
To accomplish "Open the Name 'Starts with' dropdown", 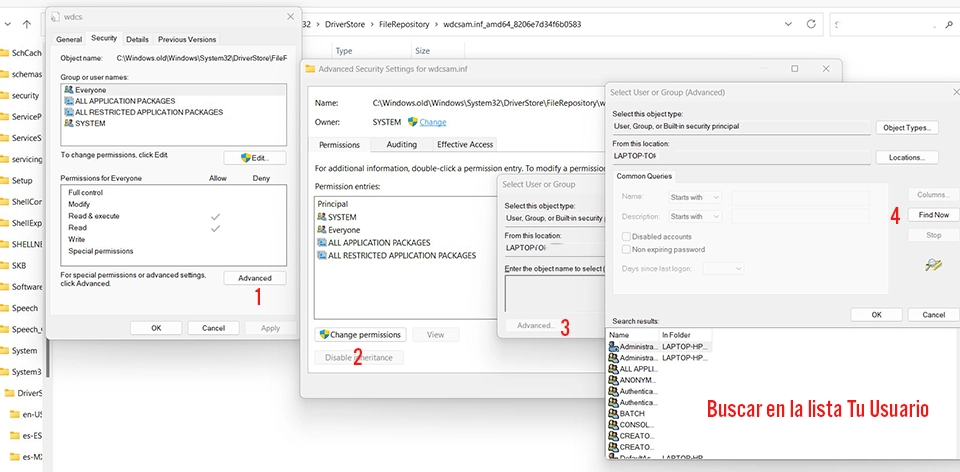I will pos(695,197).
